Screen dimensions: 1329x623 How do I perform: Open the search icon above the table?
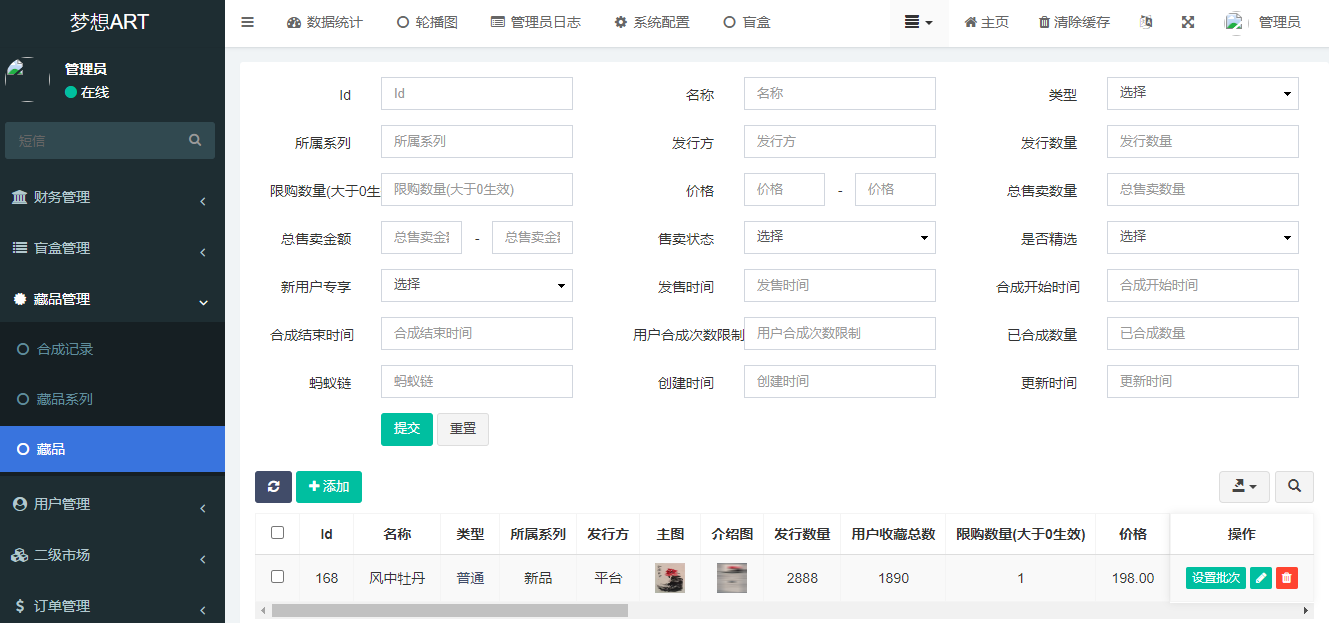1294,487
